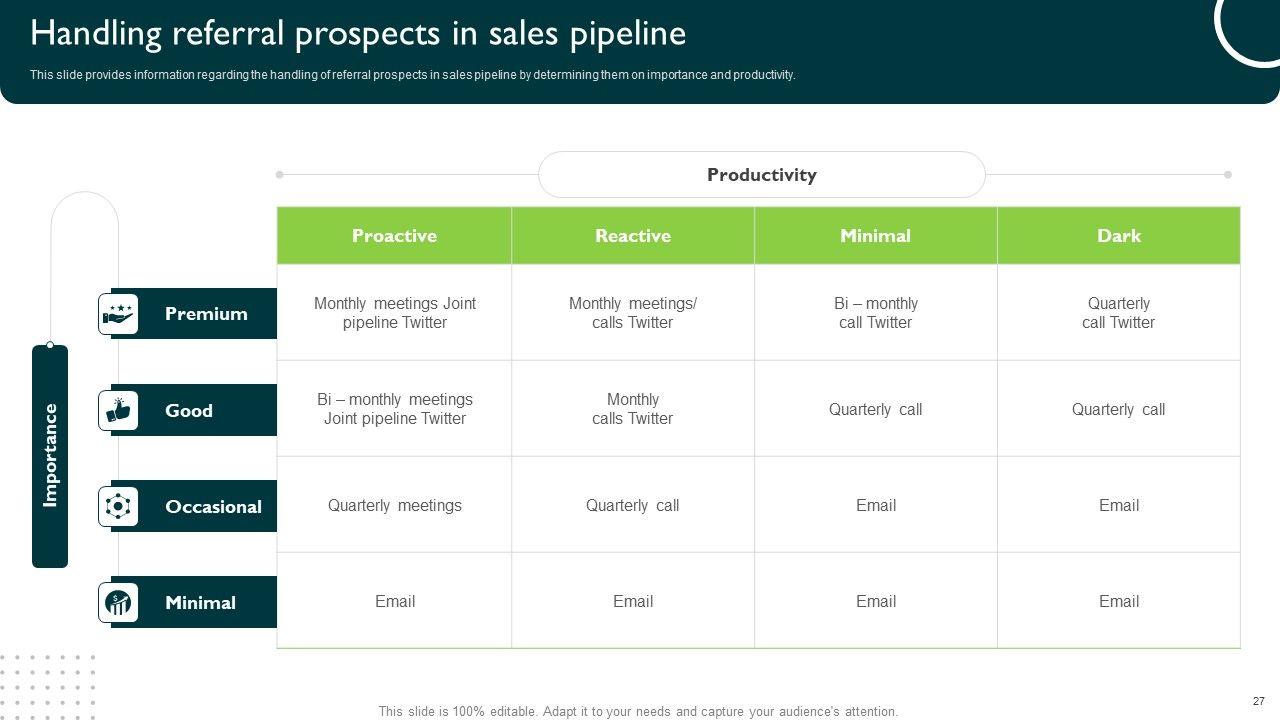The image size is (1280, 720).
Task: Click the "Quarterly meetings" cell
Action: 394,505
